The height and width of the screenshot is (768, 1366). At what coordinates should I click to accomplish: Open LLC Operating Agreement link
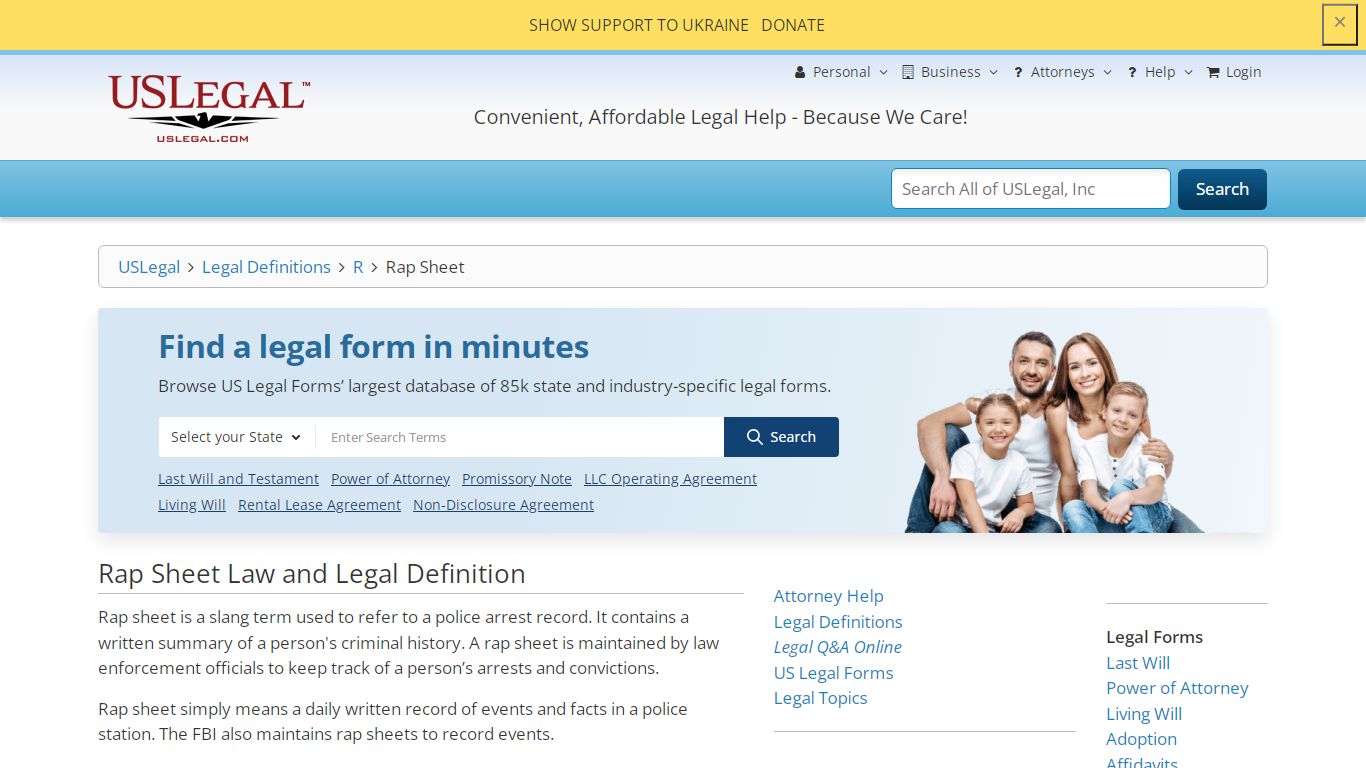tap(670, 479)
